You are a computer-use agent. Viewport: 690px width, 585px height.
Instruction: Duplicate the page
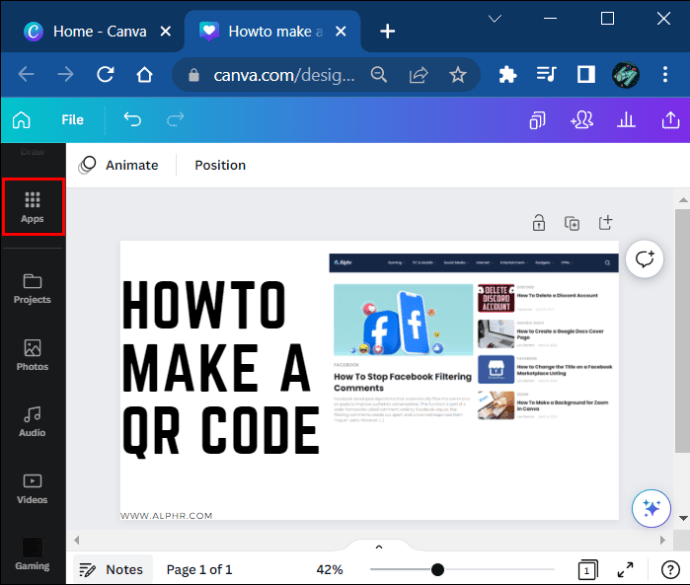pos(572,222)
